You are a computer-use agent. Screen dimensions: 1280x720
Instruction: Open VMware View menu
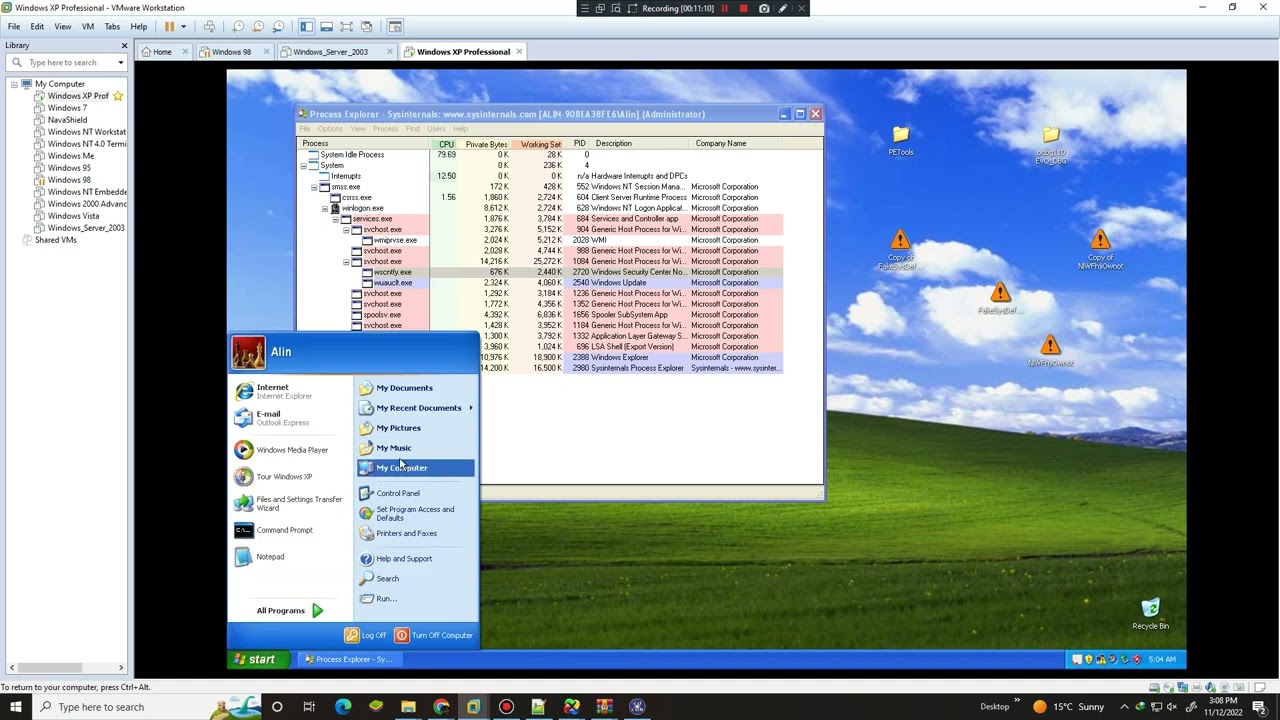tap(62, 27)
